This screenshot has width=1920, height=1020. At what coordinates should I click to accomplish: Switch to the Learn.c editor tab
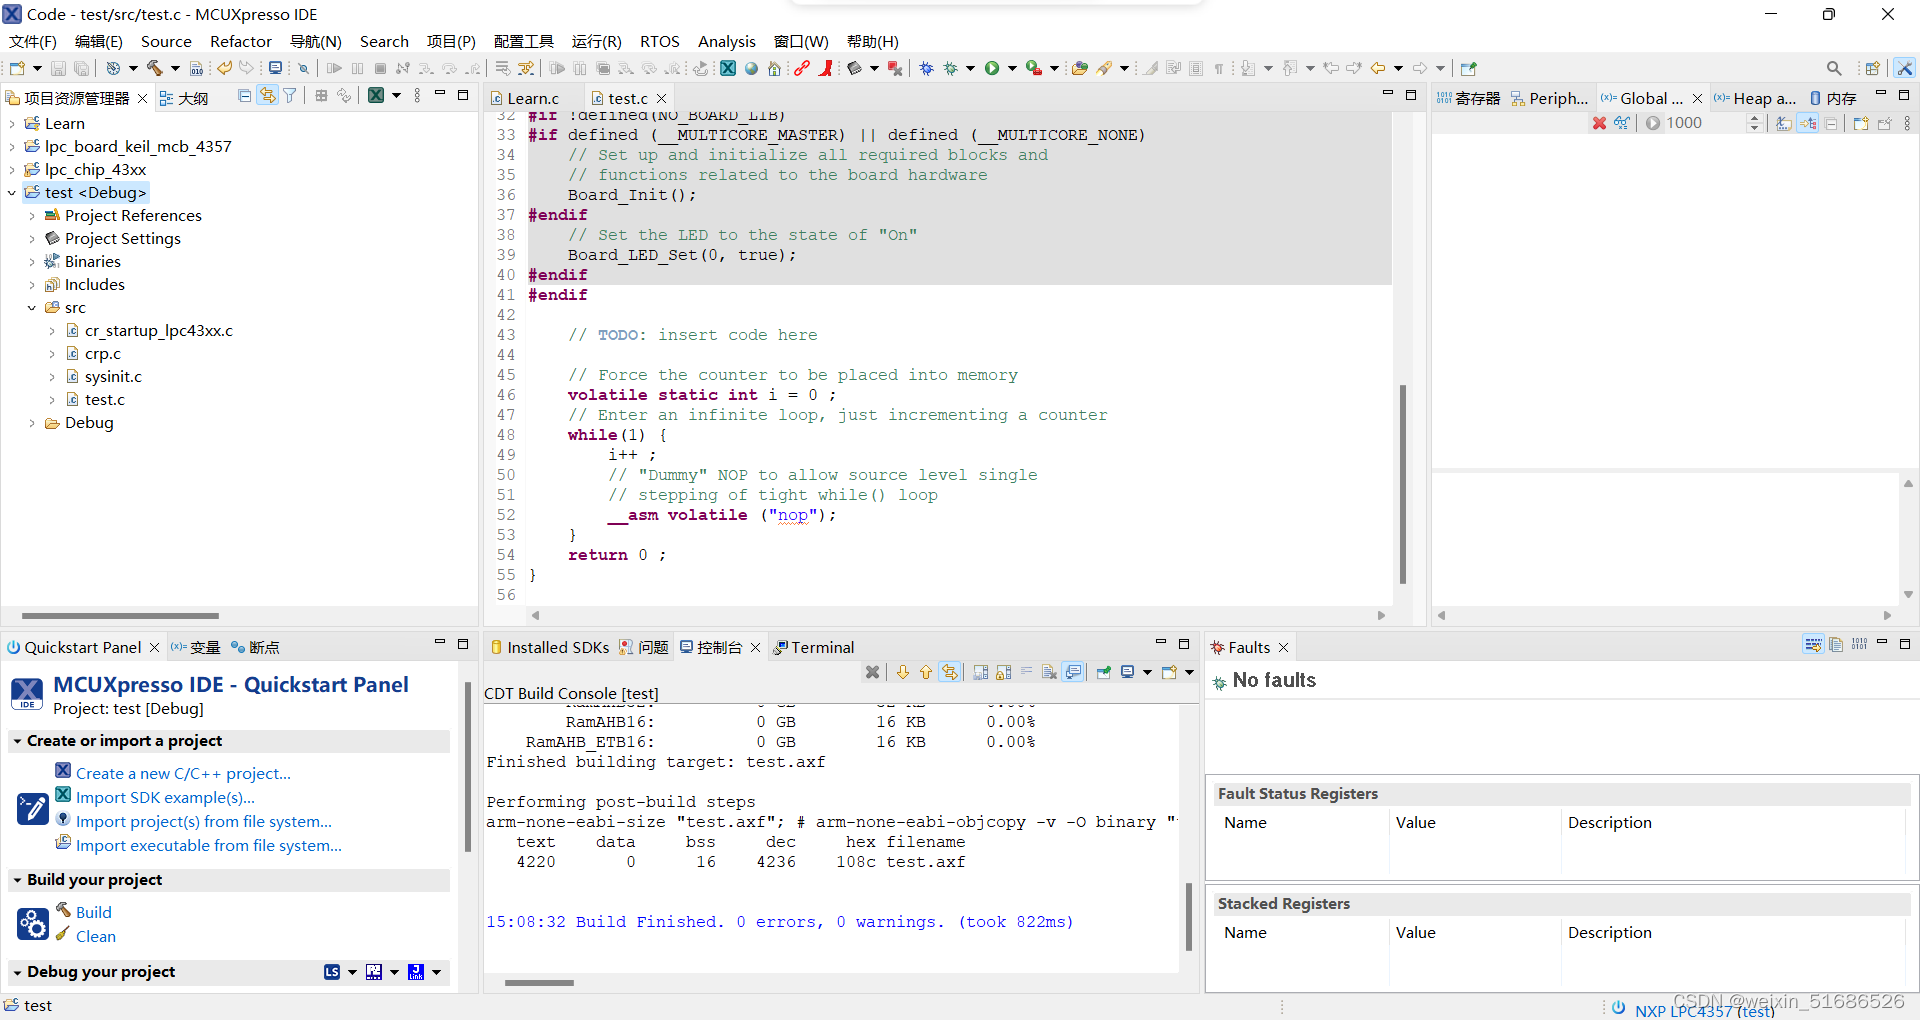(524, 98)
